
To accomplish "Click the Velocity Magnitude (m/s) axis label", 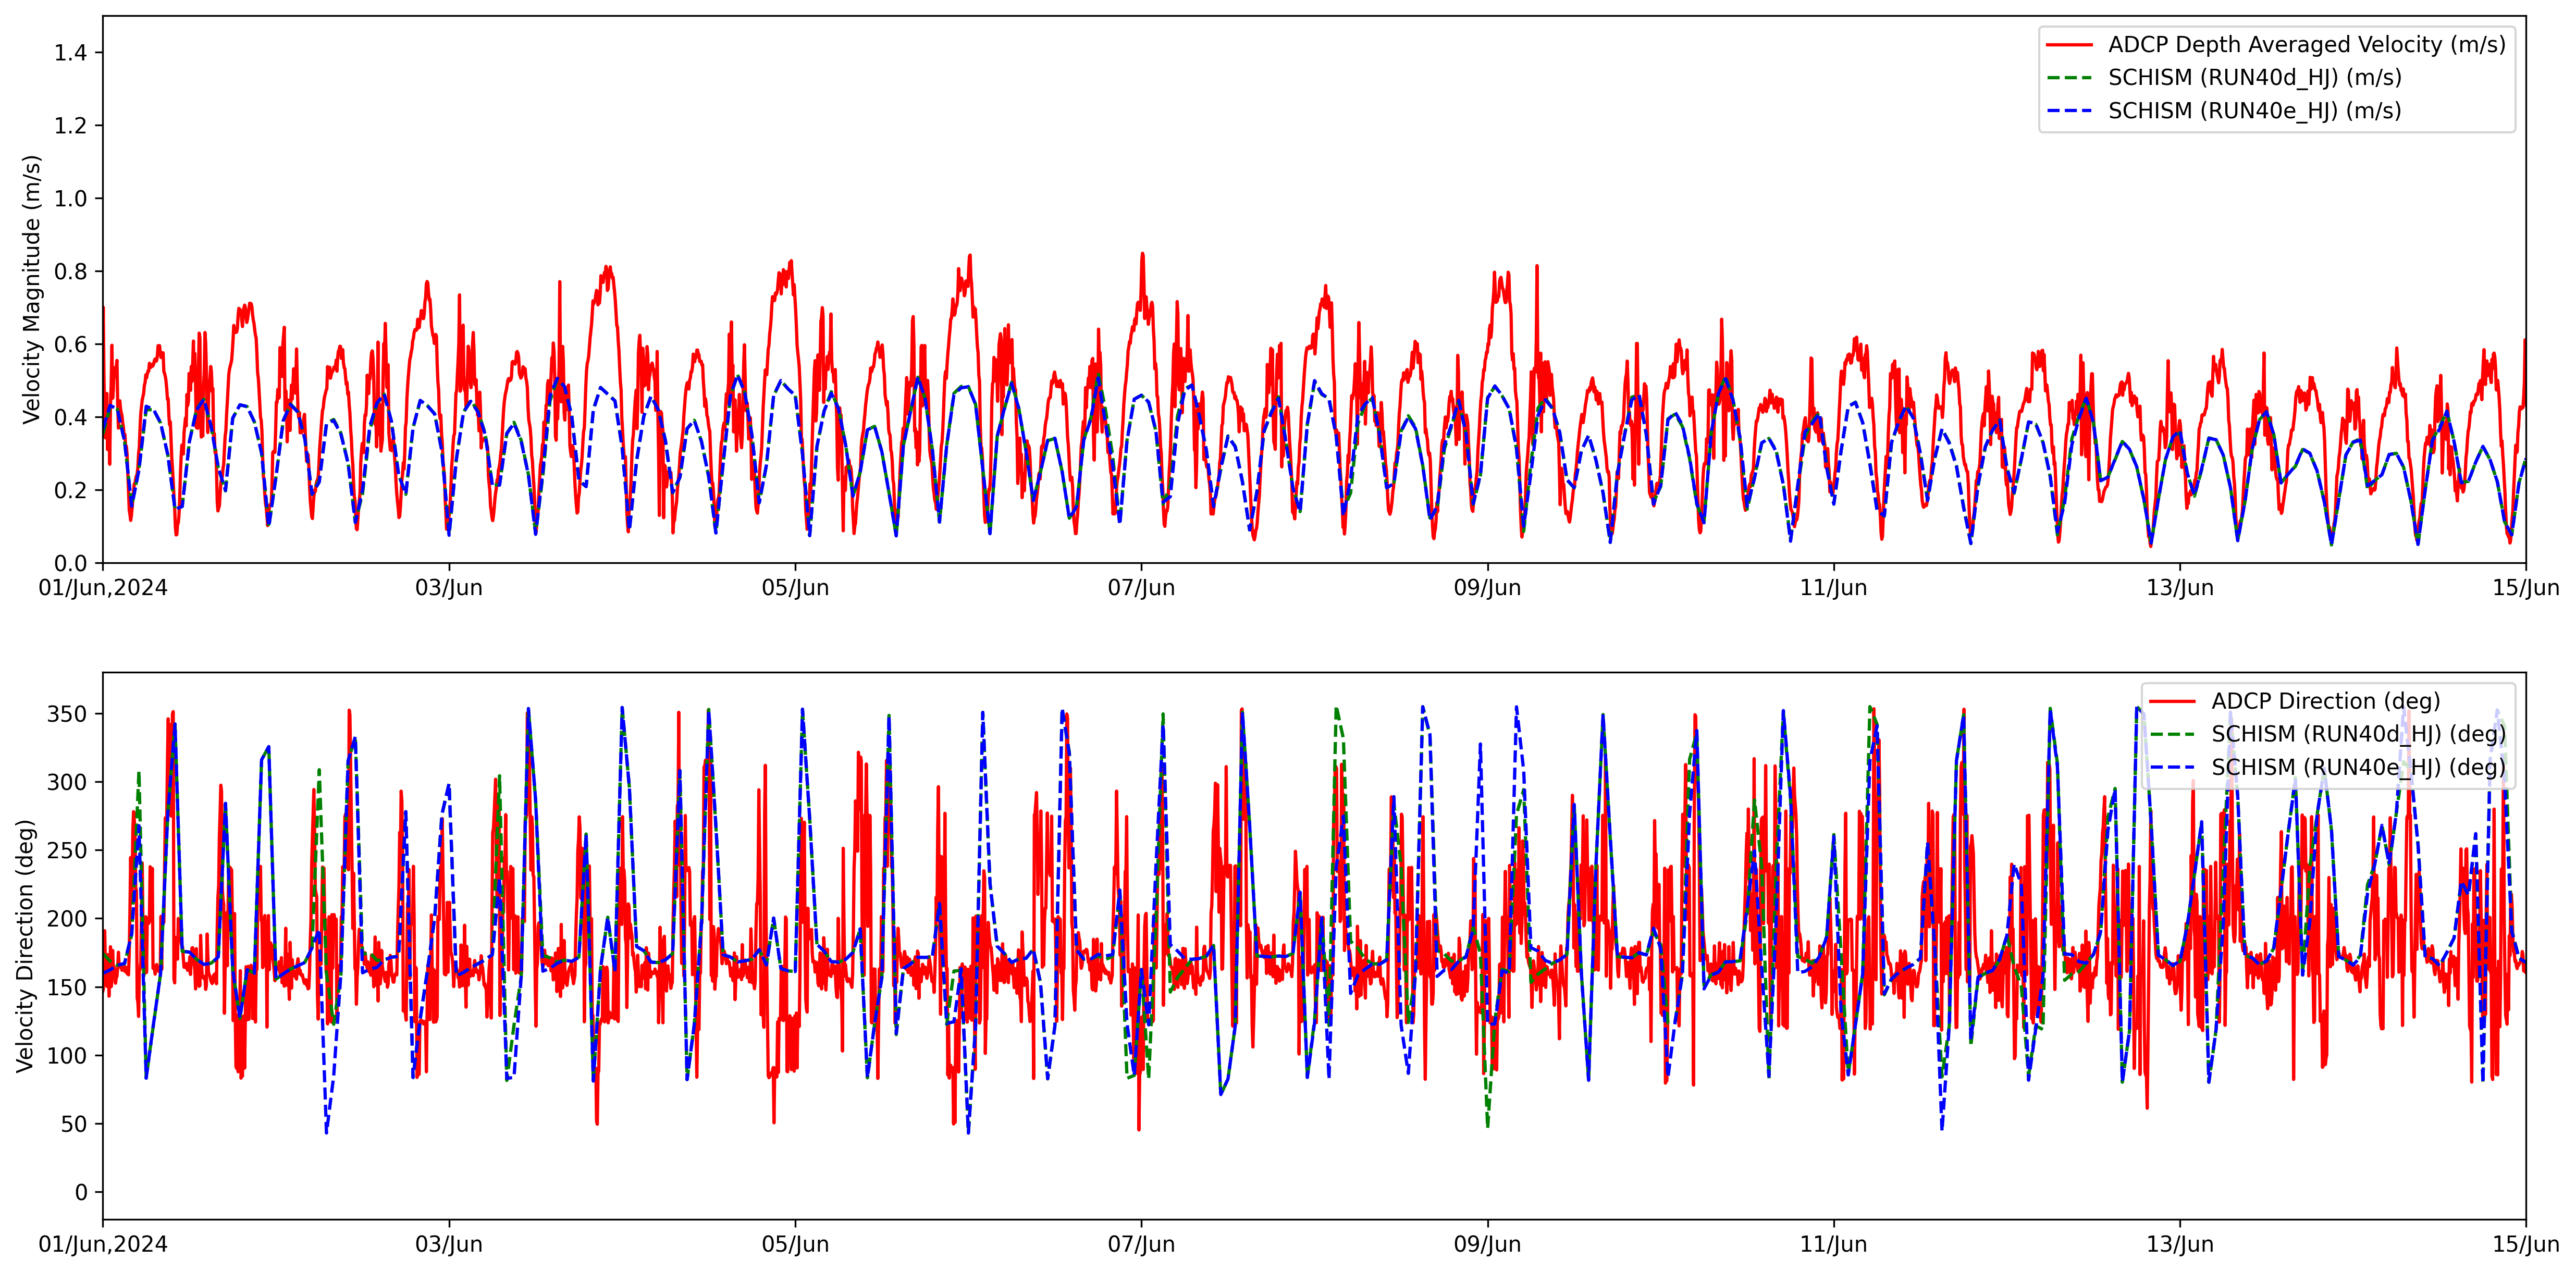I will (x=32, y=289).
